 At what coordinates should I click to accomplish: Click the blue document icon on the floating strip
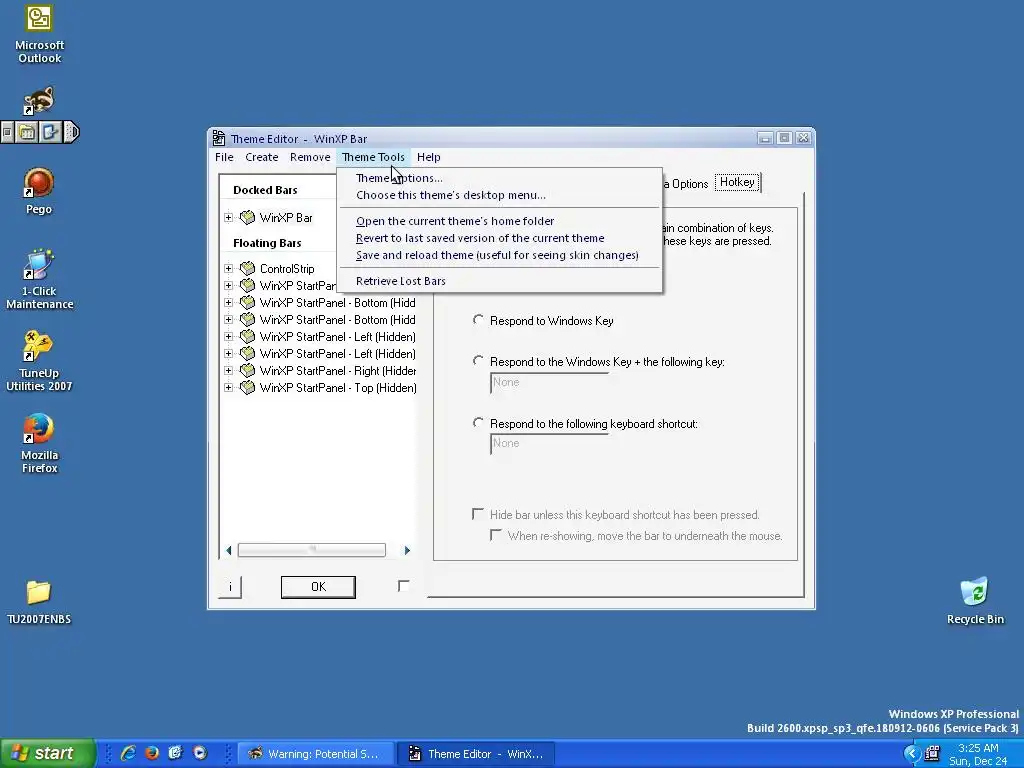point(50,133)
